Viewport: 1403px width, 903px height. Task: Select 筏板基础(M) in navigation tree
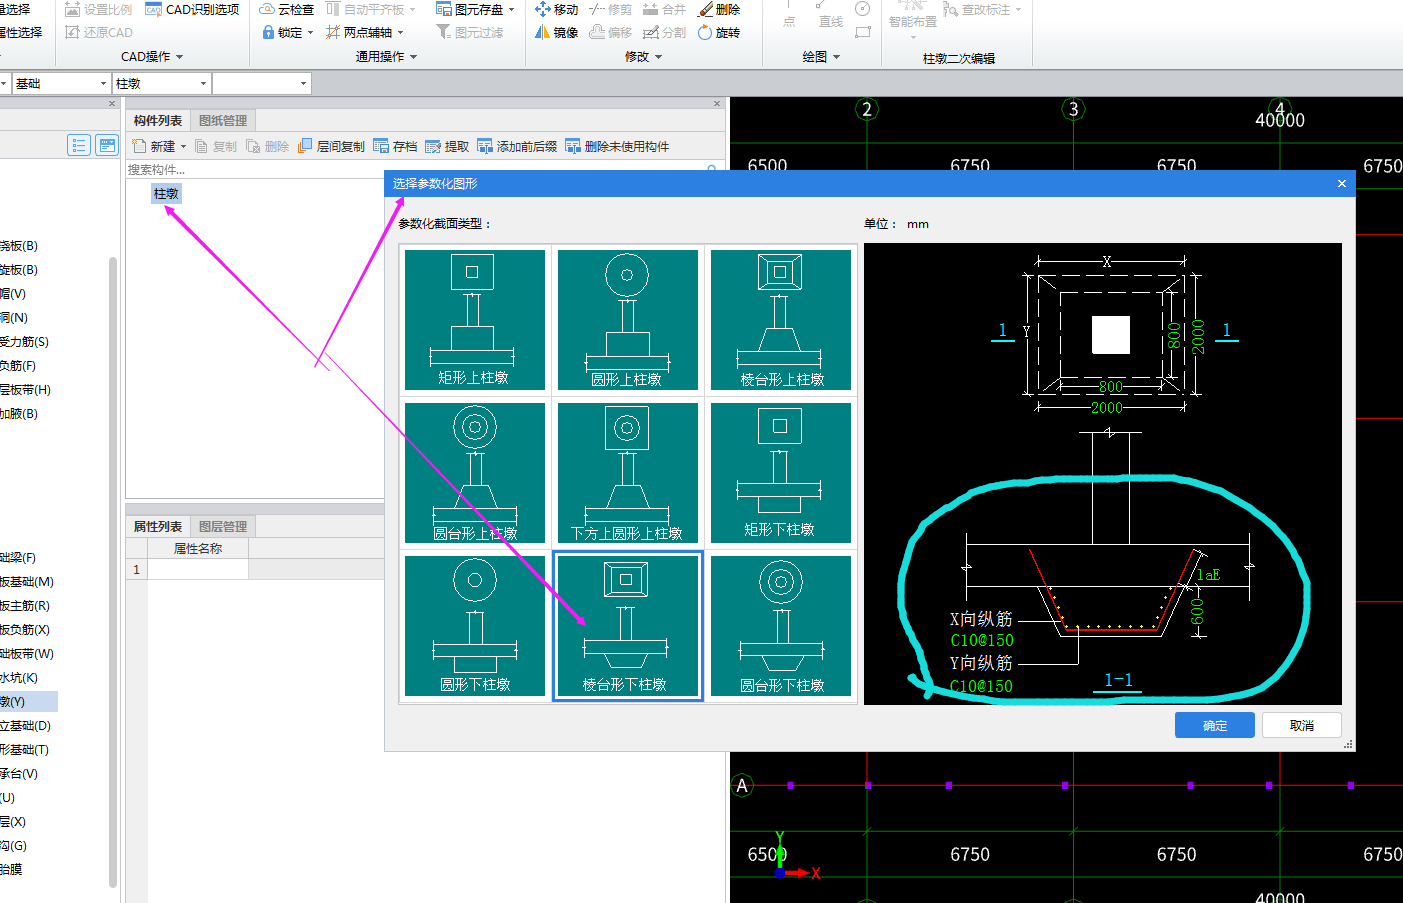click(x=27, y=582)
